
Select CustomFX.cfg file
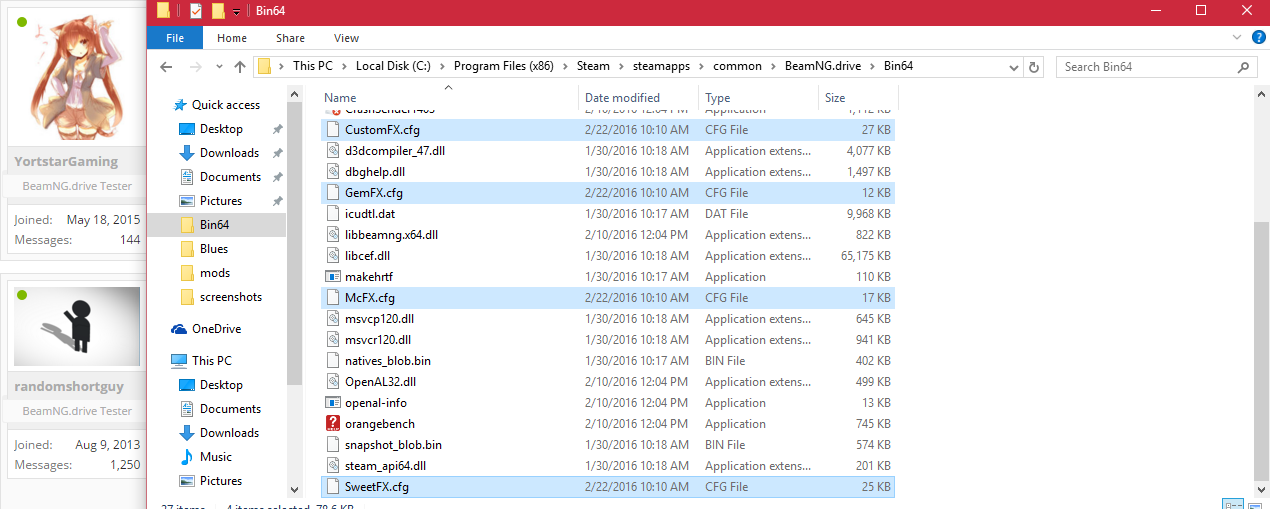pyautogui.click(x=609, y=130)
